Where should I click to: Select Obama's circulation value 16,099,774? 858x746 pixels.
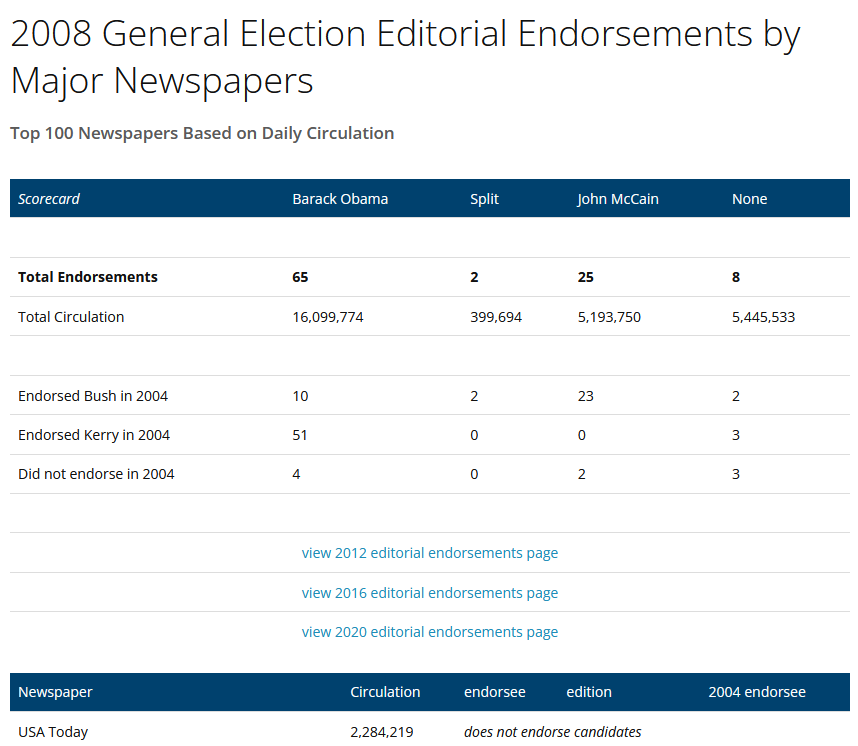click(x=327, y=317)
